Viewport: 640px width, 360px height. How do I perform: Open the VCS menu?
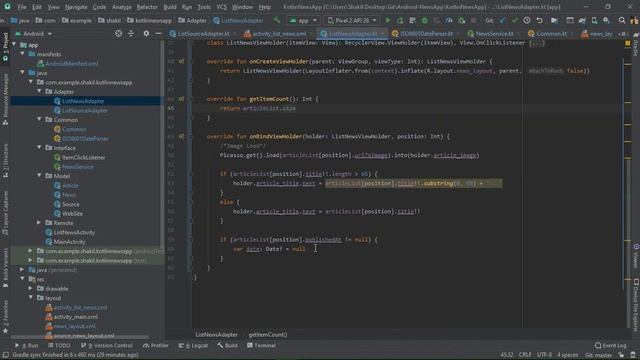(221, 7)
